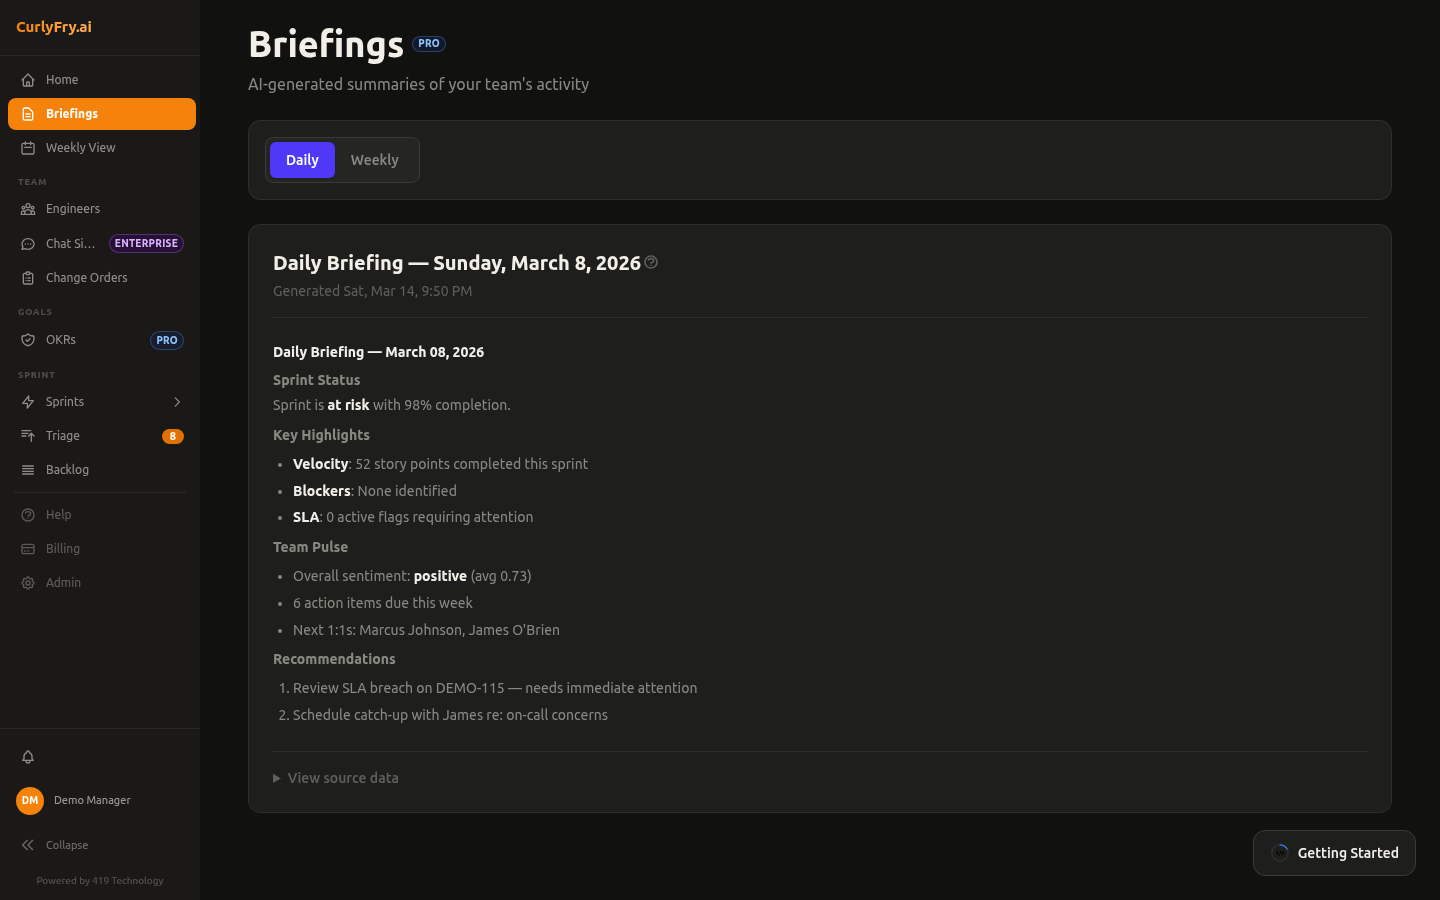This screenshot has height=900, width=1440.
Task: Open the Admin settings gear
Action: (x=28, y=582)
